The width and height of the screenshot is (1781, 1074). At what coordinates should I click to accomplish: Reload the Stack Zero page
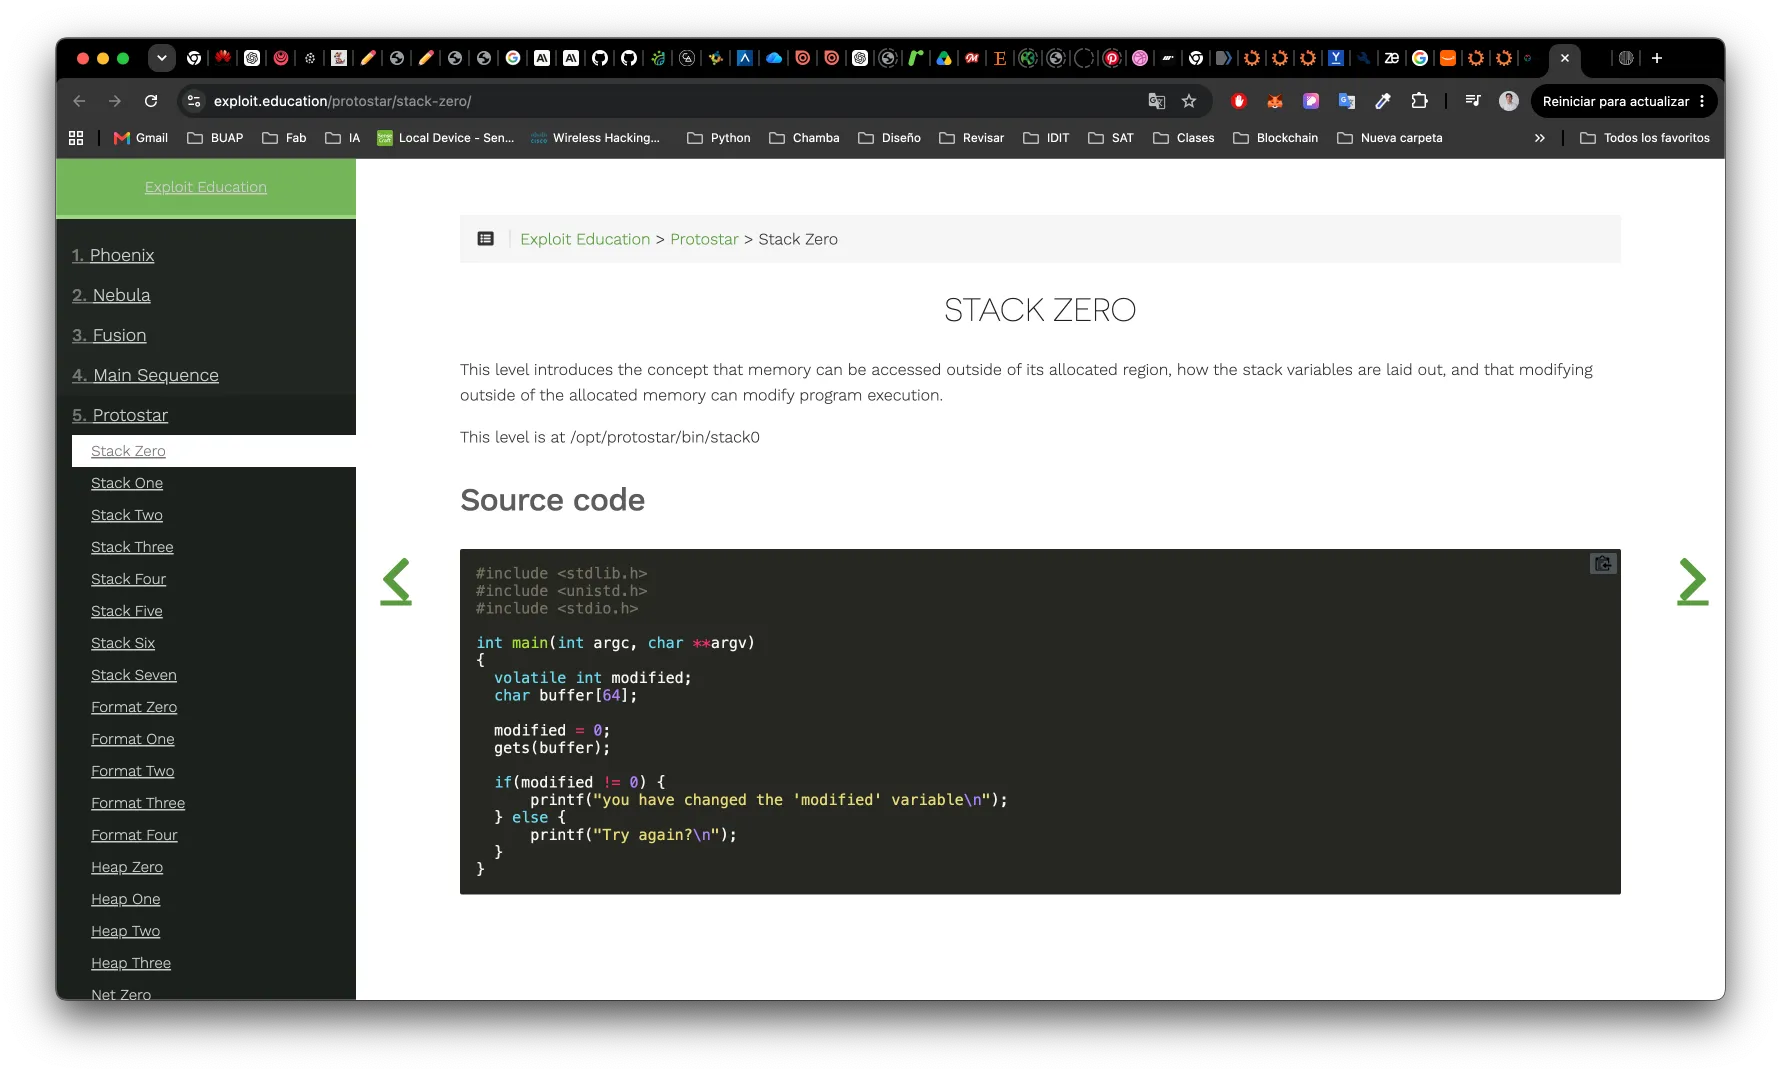(x=151, y=101)
